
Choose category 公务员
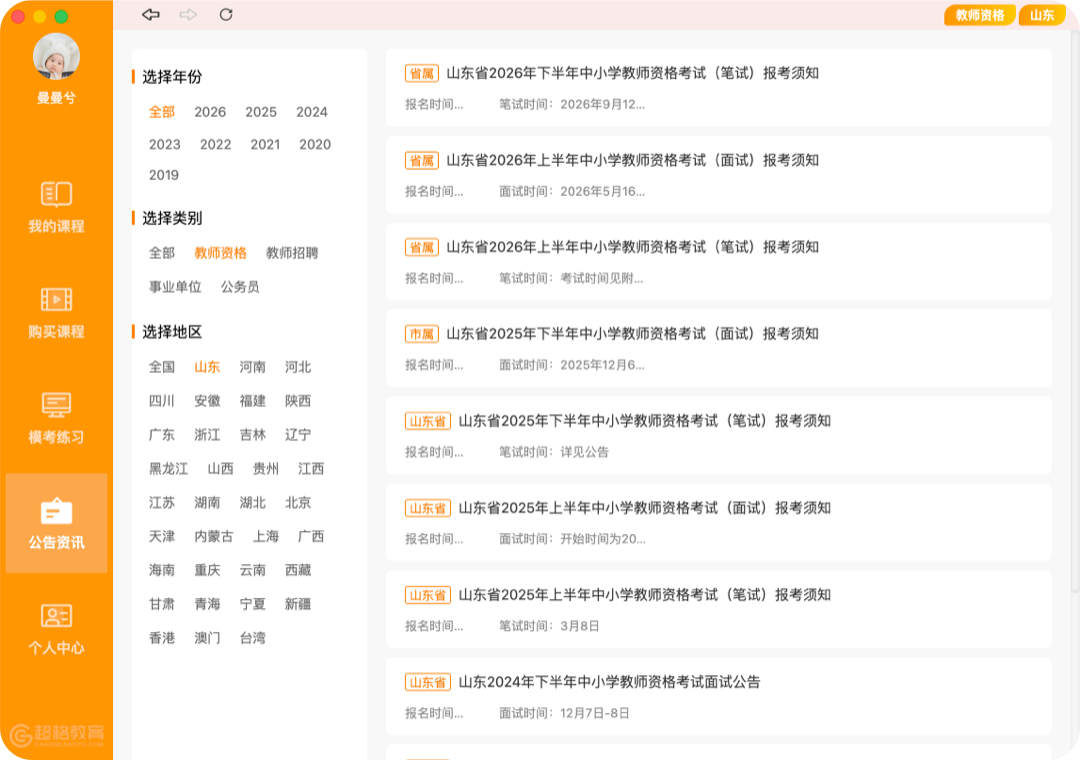tap(240, 287)
